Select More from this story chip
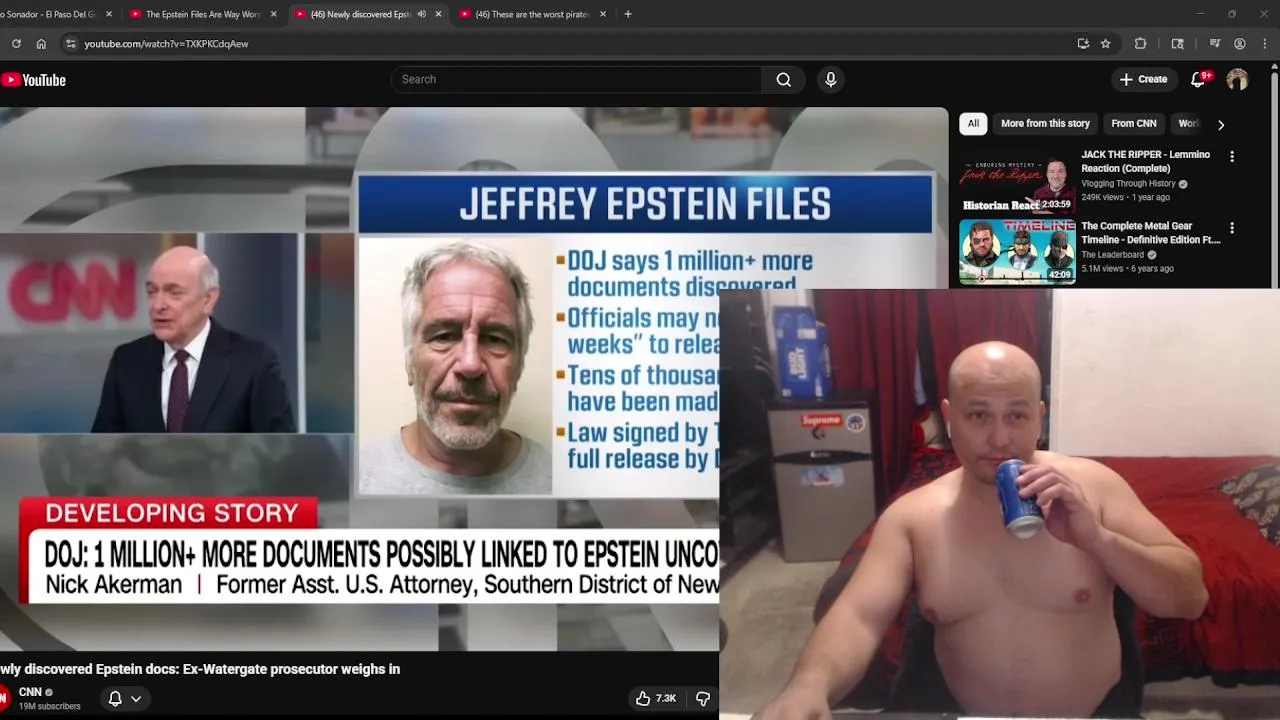1280x720 pixels. [1045, 123]
